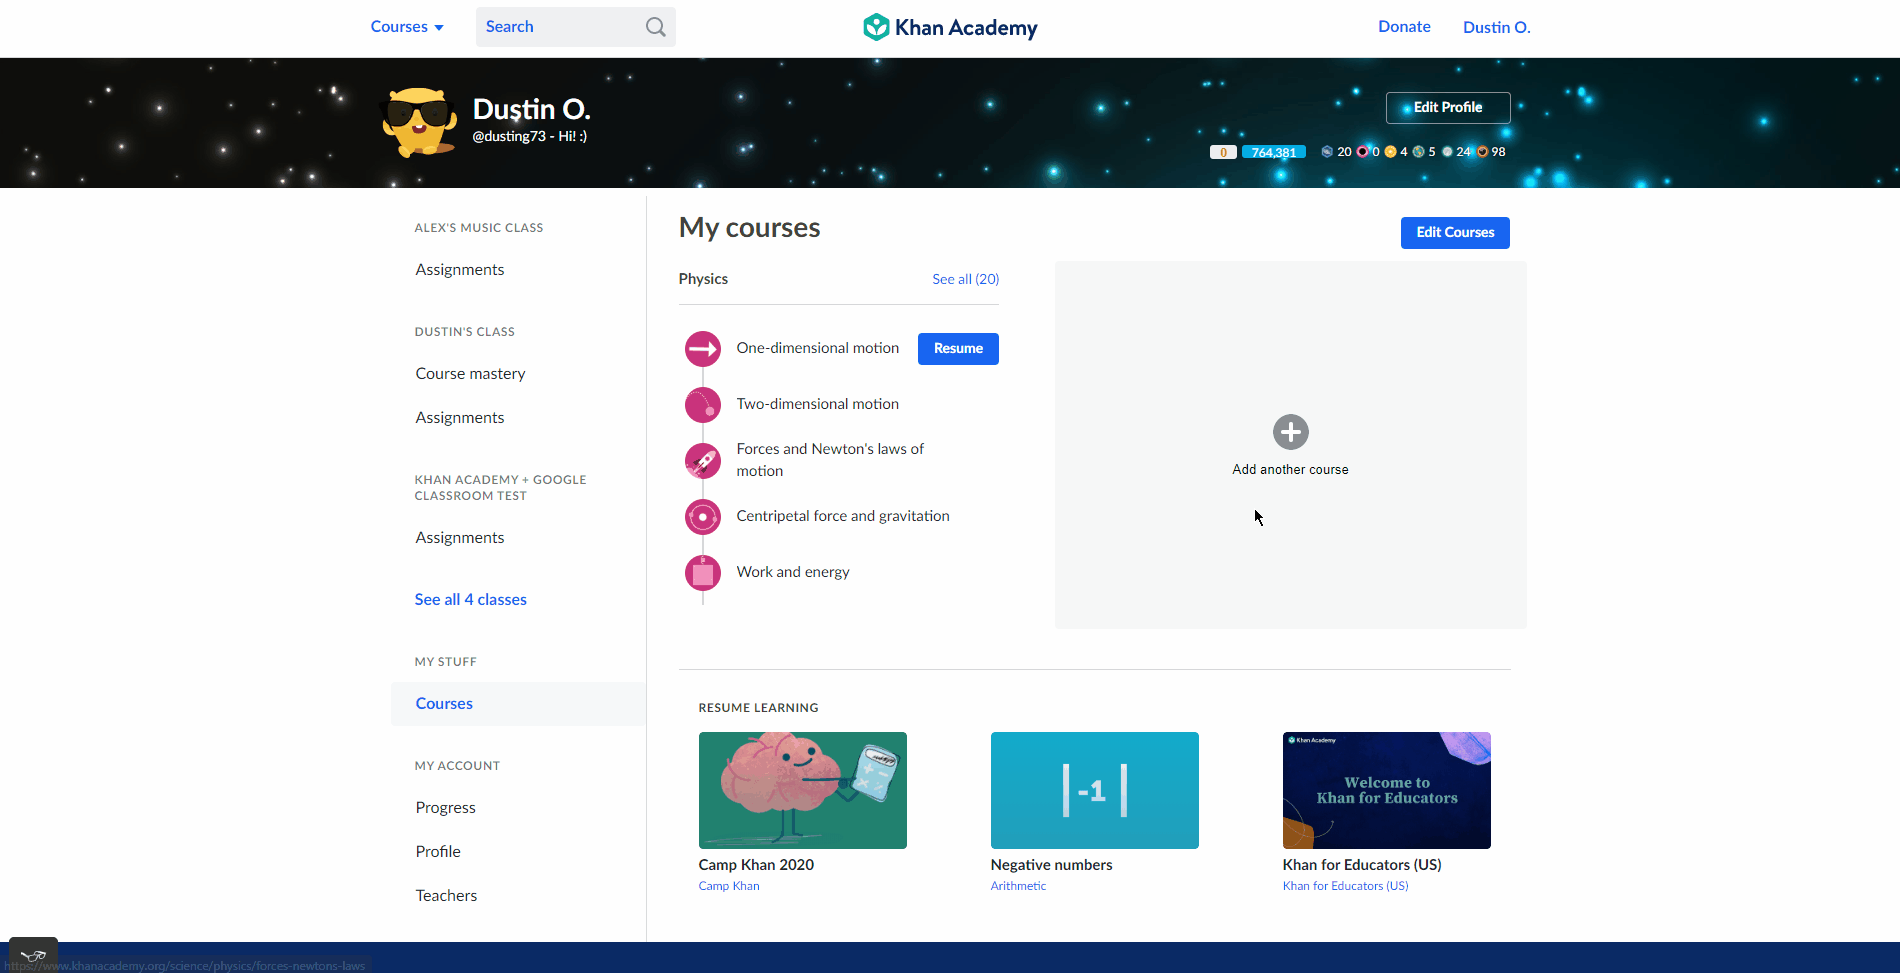Open the Courses dropdown menu

click(x=407, y=27)
